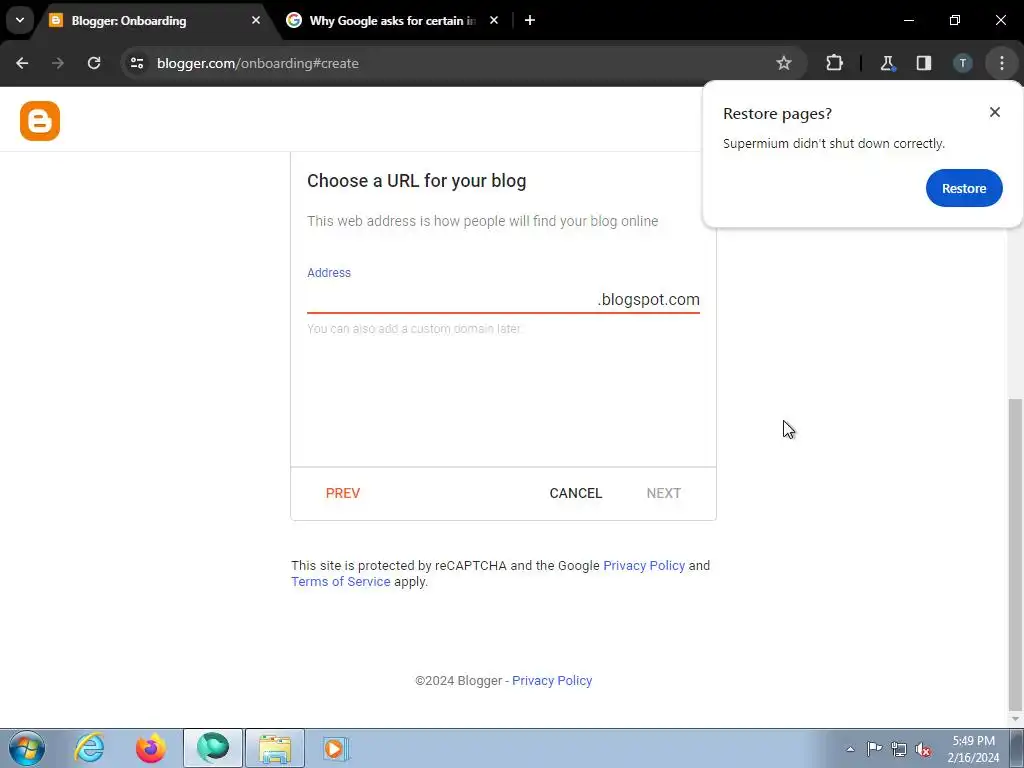Click PREV to go back

click(x=343, y=493)
